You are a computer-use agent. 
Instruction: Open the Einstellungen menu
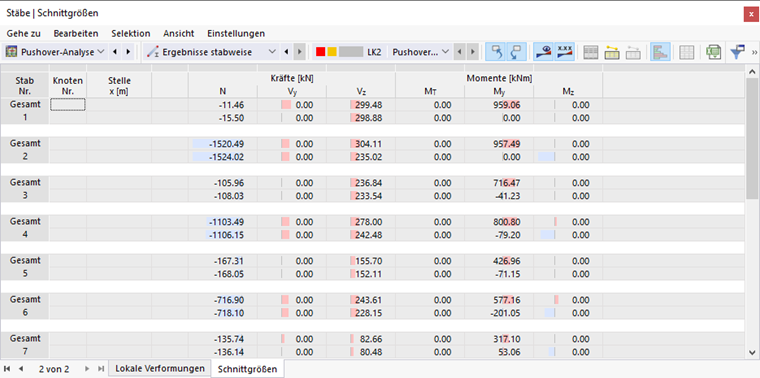[x=236, y=33]
